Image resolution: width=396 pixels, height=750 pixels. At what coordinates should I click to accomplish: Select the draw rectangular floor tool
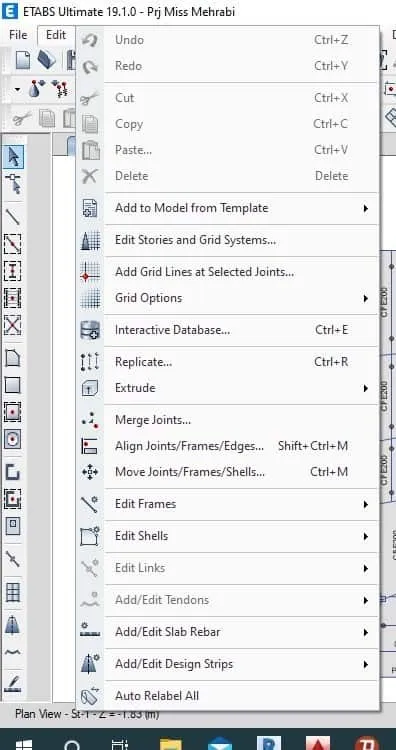click(12, 385)
